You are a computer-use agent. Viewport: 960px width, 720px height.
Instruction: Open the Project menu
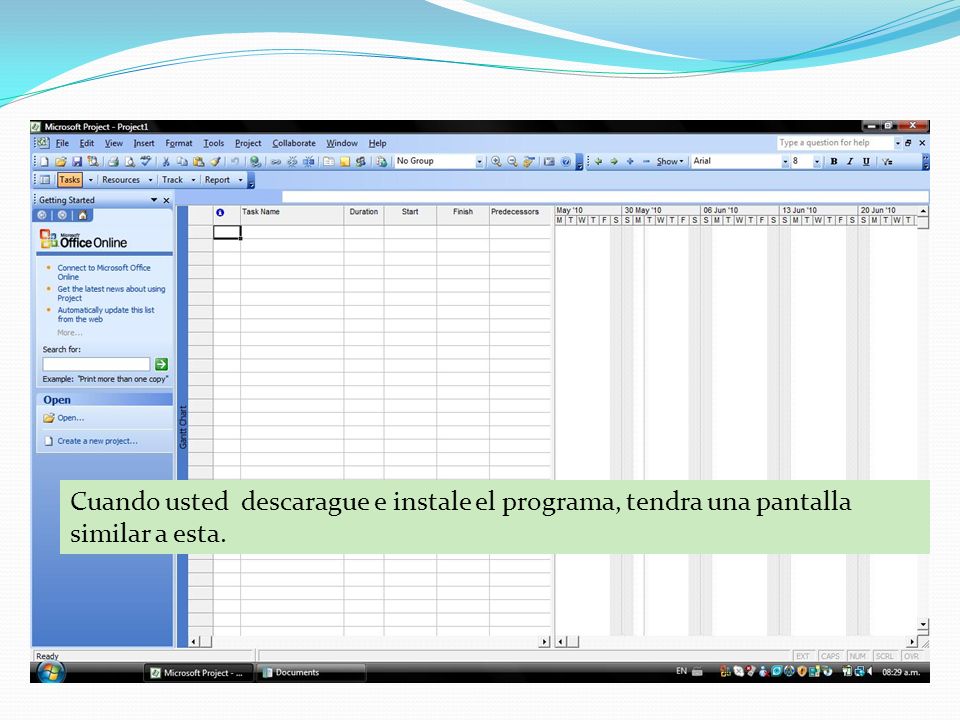(248, 143)
